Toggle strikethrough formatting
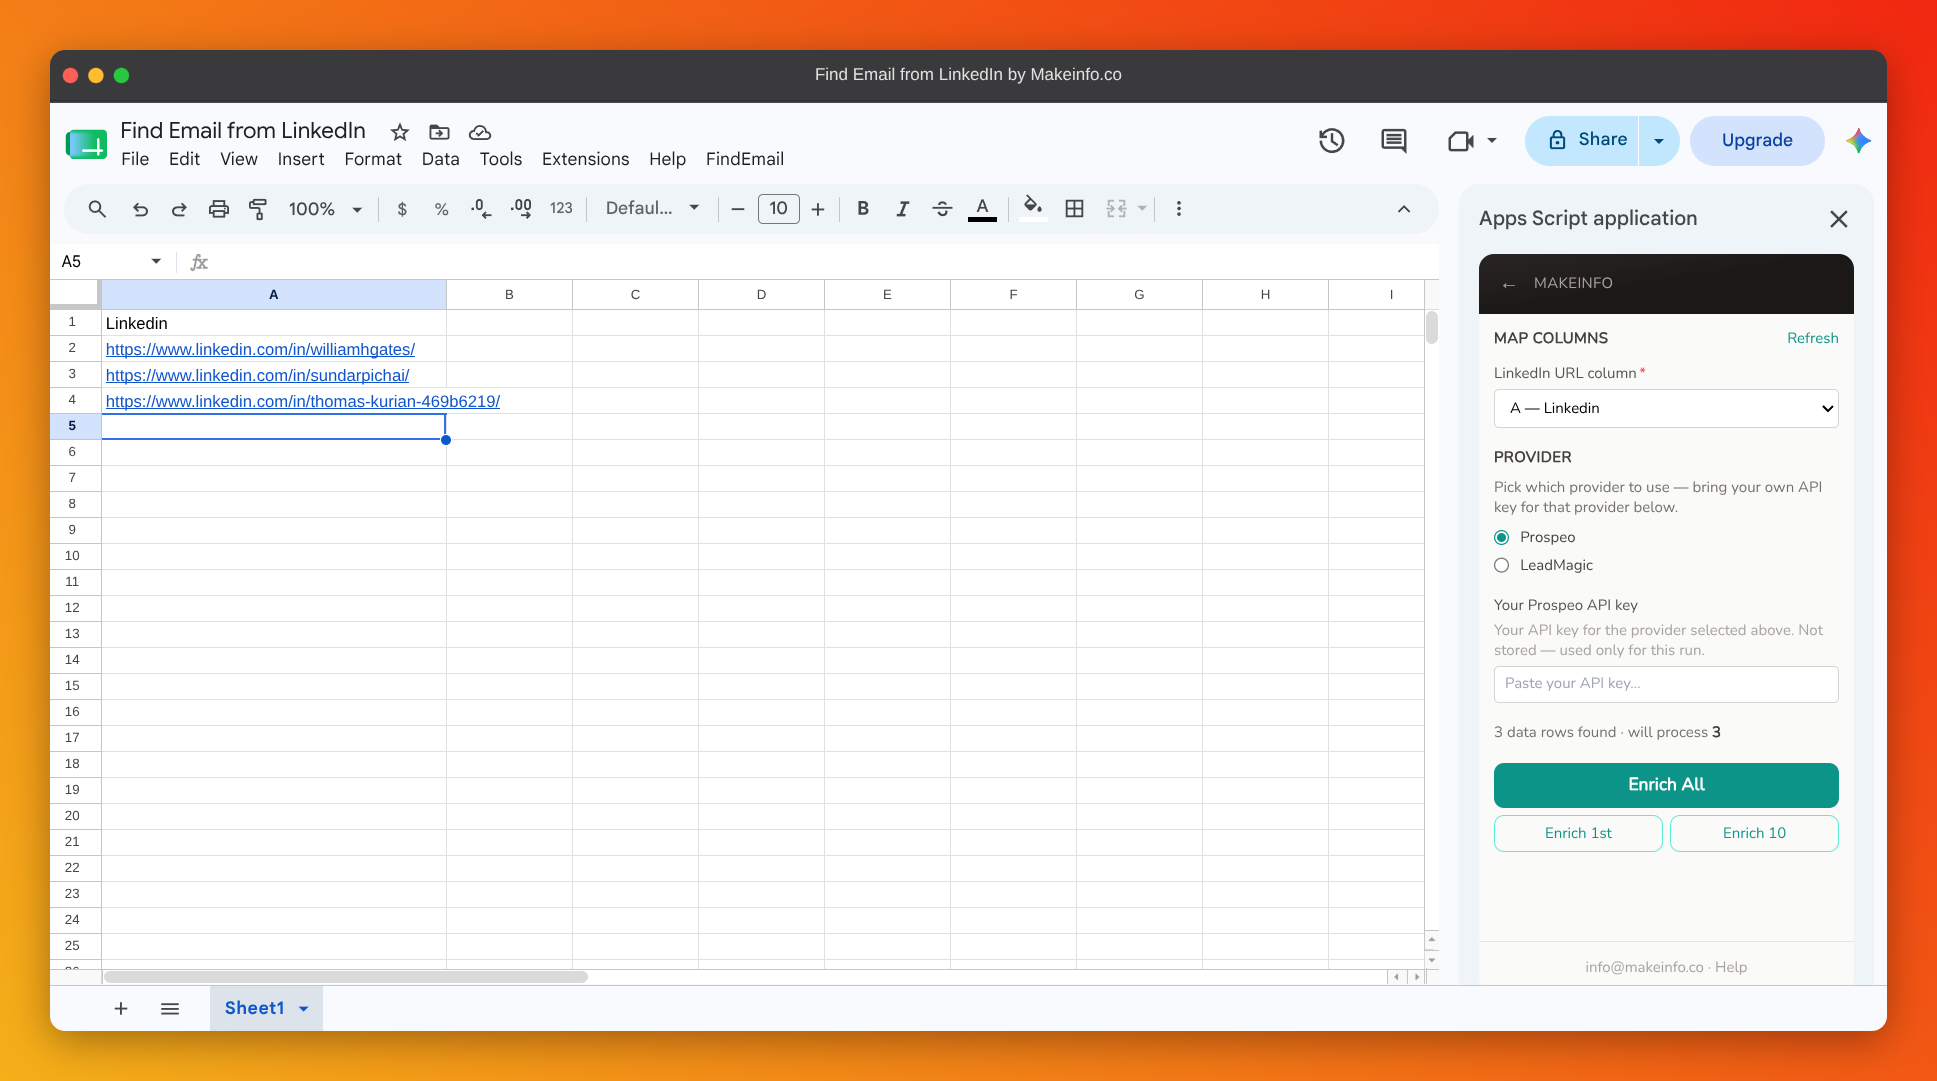1937x1081 pixels. [x=942, y=209]
